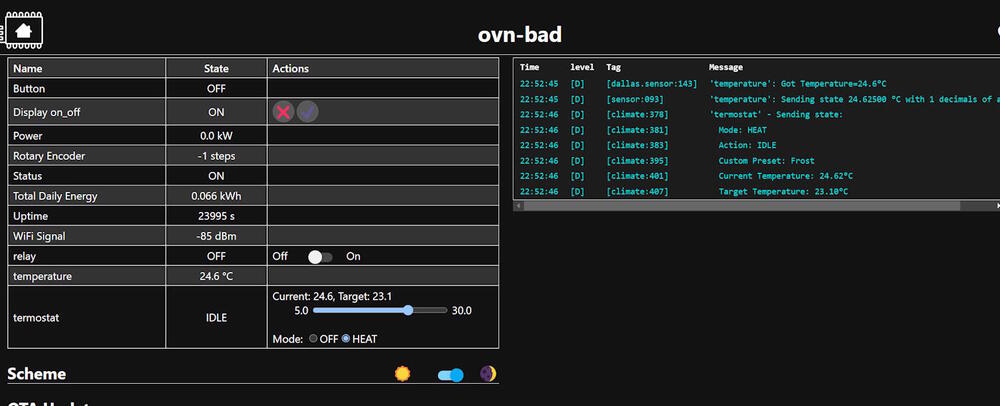This screenshot has height=406, width=1000.
Task: Click the log horizontal scrollbar
Action: 742,206
